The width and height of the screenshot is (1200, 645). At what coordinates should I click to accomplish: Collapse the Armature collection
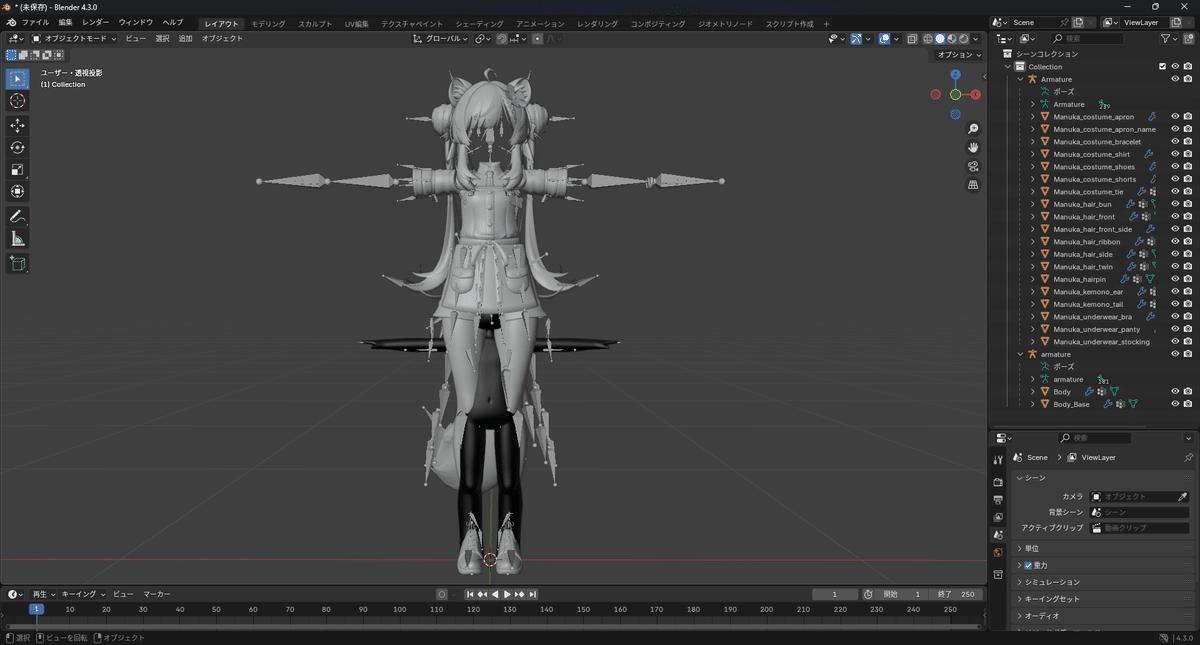pos(1018,78)
